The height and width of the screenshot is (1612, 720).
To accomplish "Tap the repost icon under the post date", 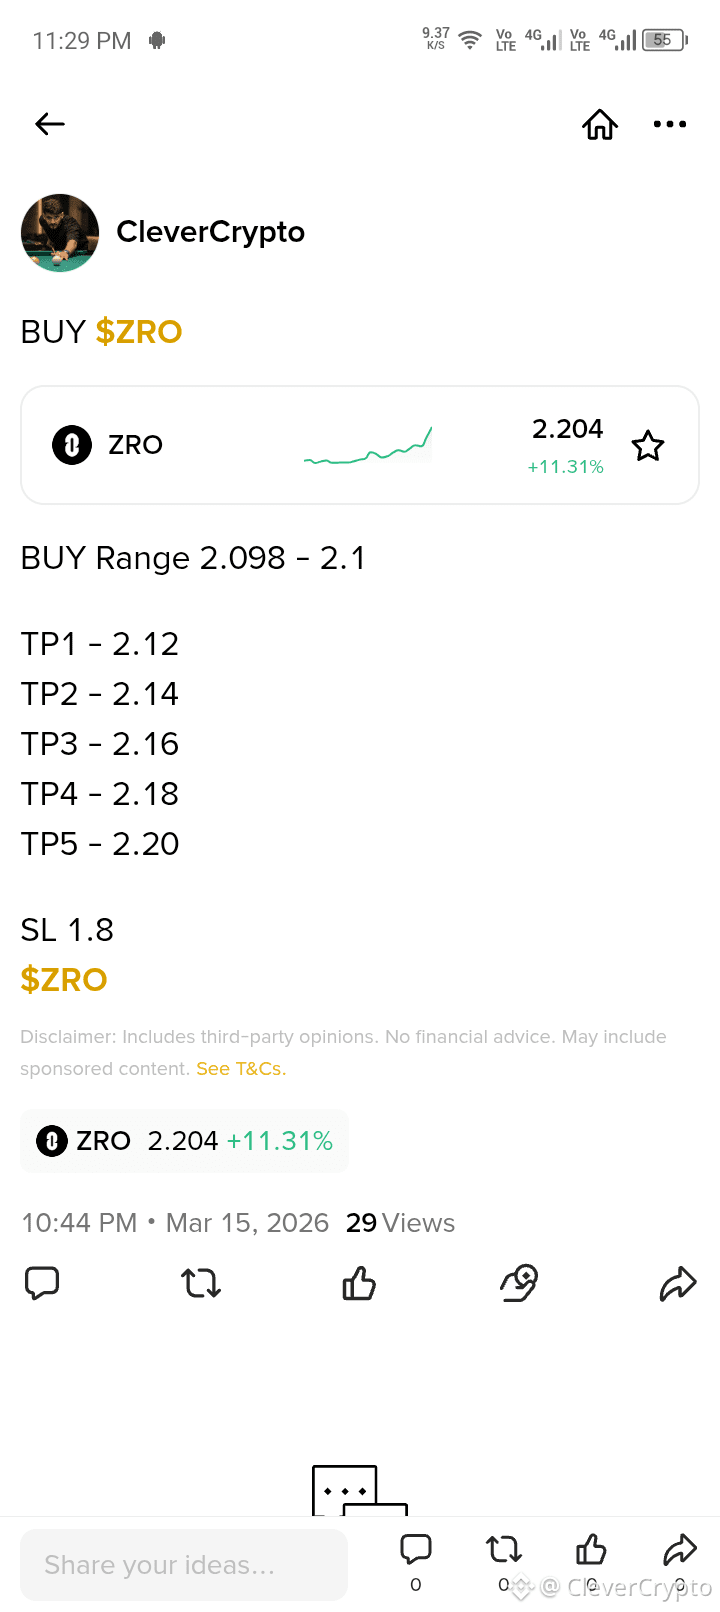I will click(x=201, y=1283).
